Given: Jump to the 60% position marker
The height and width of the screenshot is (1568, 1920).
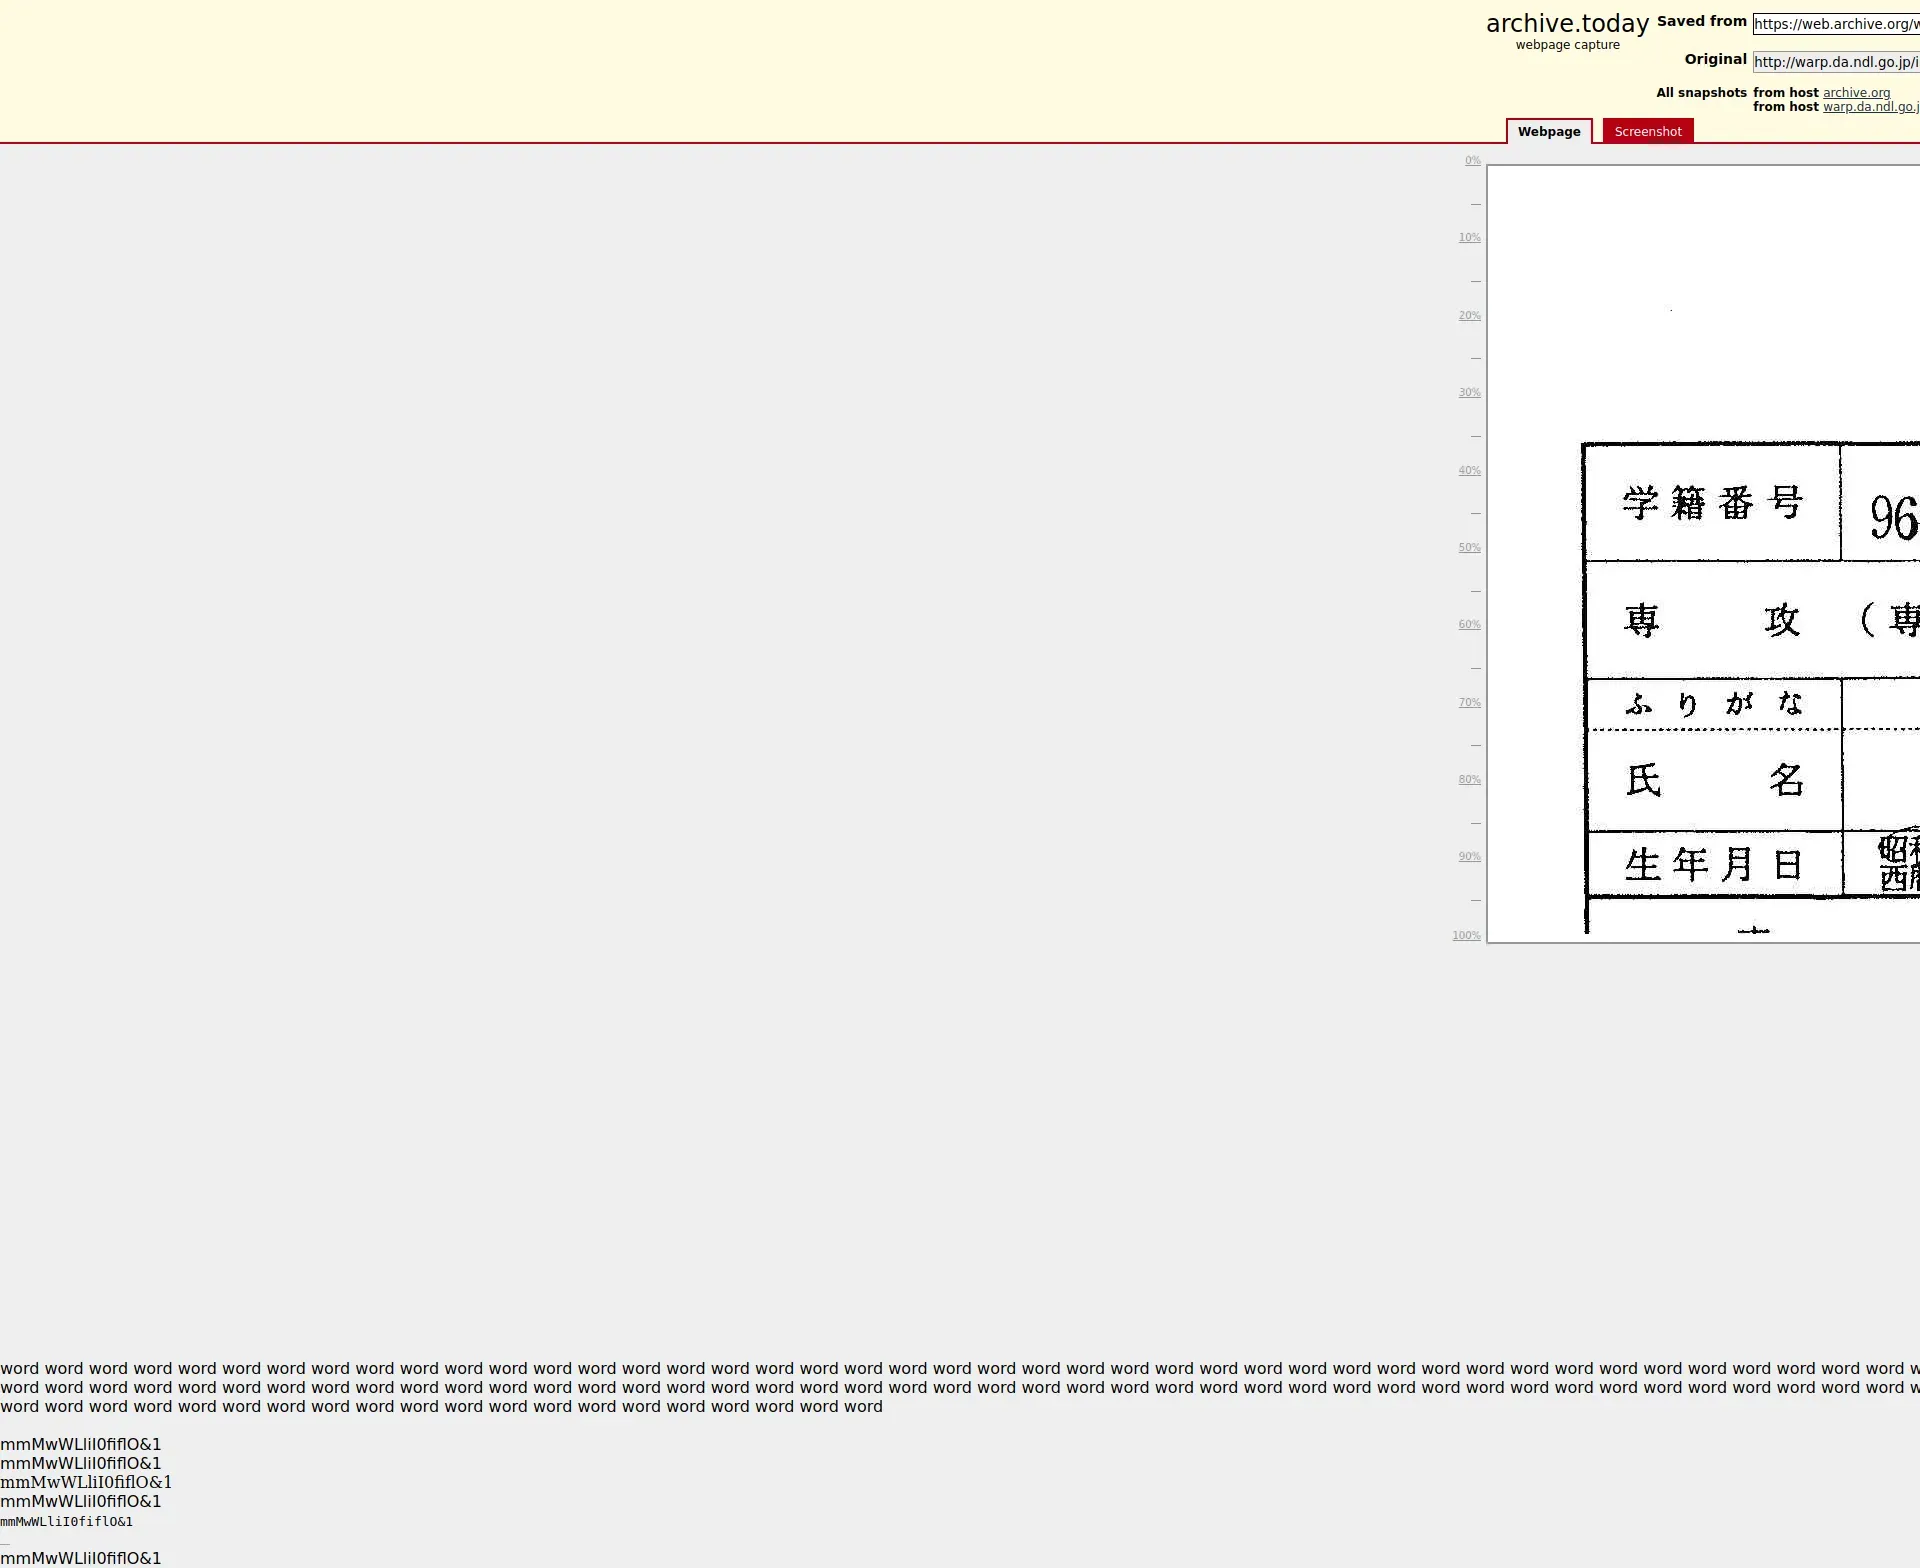Looking at the screenshot, I should pyautogui.click(x=1469, y=625).
